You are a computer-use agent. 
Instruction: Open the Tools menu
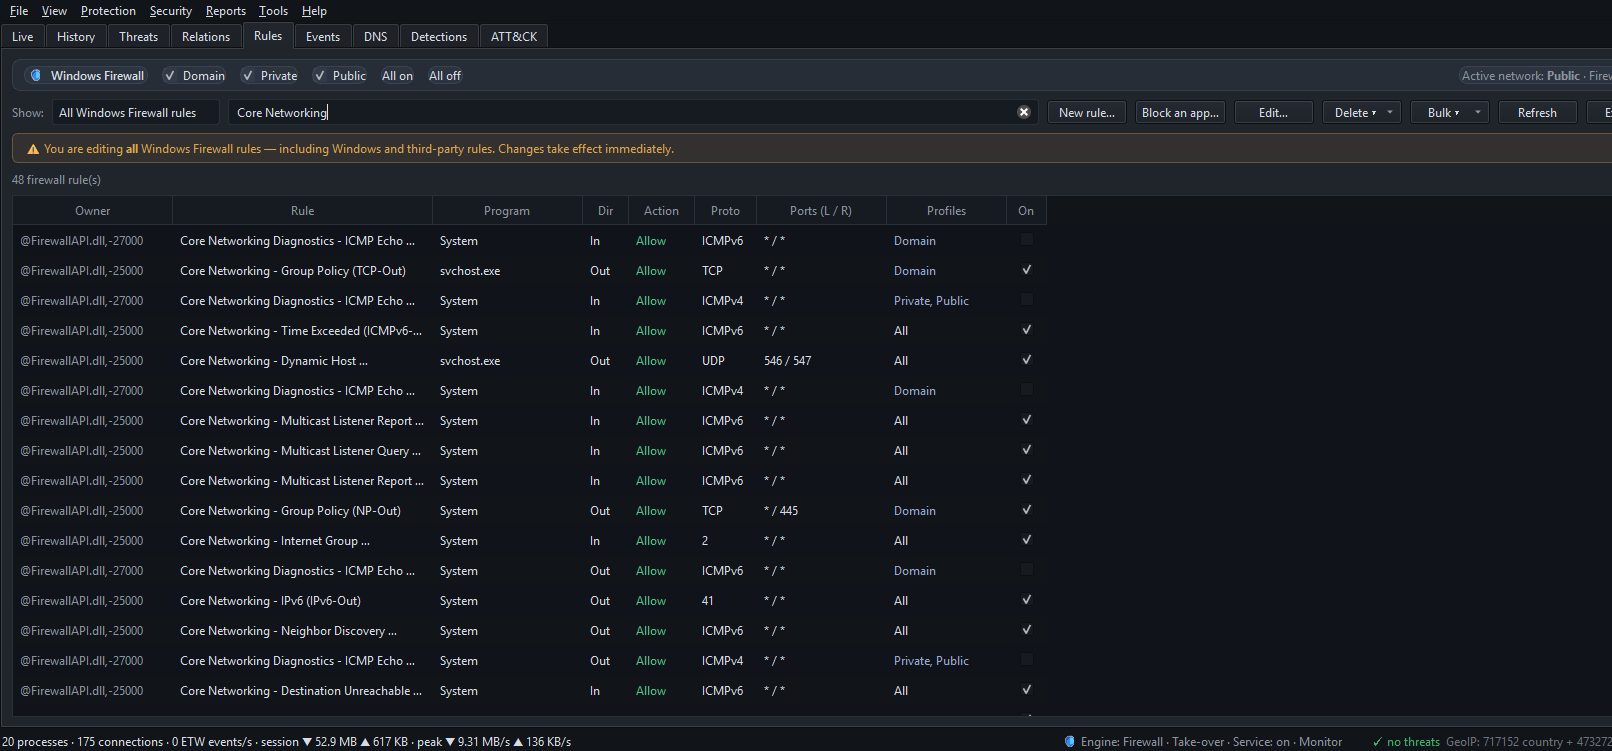point(273,11)
